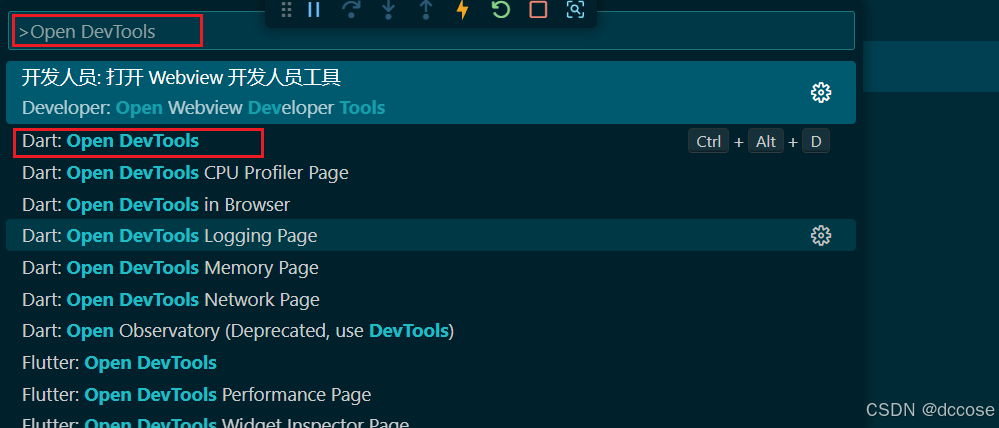The height and width of the screenshot is (428, 999).
Task: Pick Dart: Open DevTools Network Page
Action: click(431, 299)
